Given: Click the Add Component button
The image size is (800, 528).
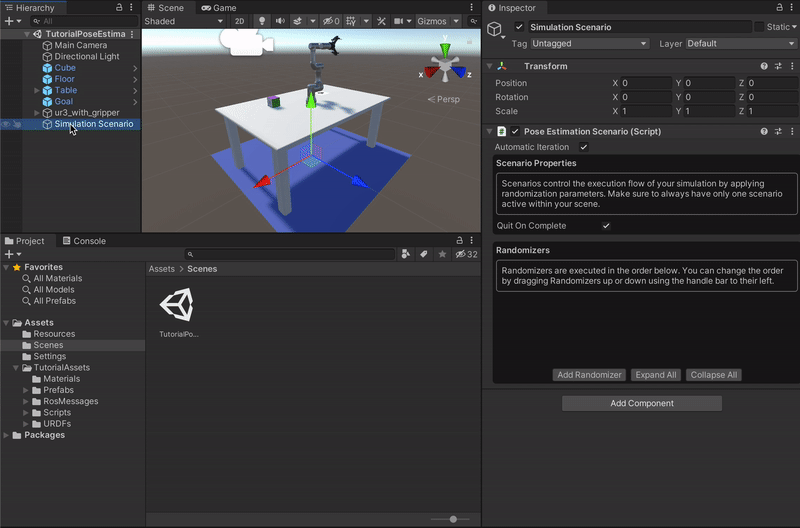Looking at the screenshot, I should tap(642, 403).
